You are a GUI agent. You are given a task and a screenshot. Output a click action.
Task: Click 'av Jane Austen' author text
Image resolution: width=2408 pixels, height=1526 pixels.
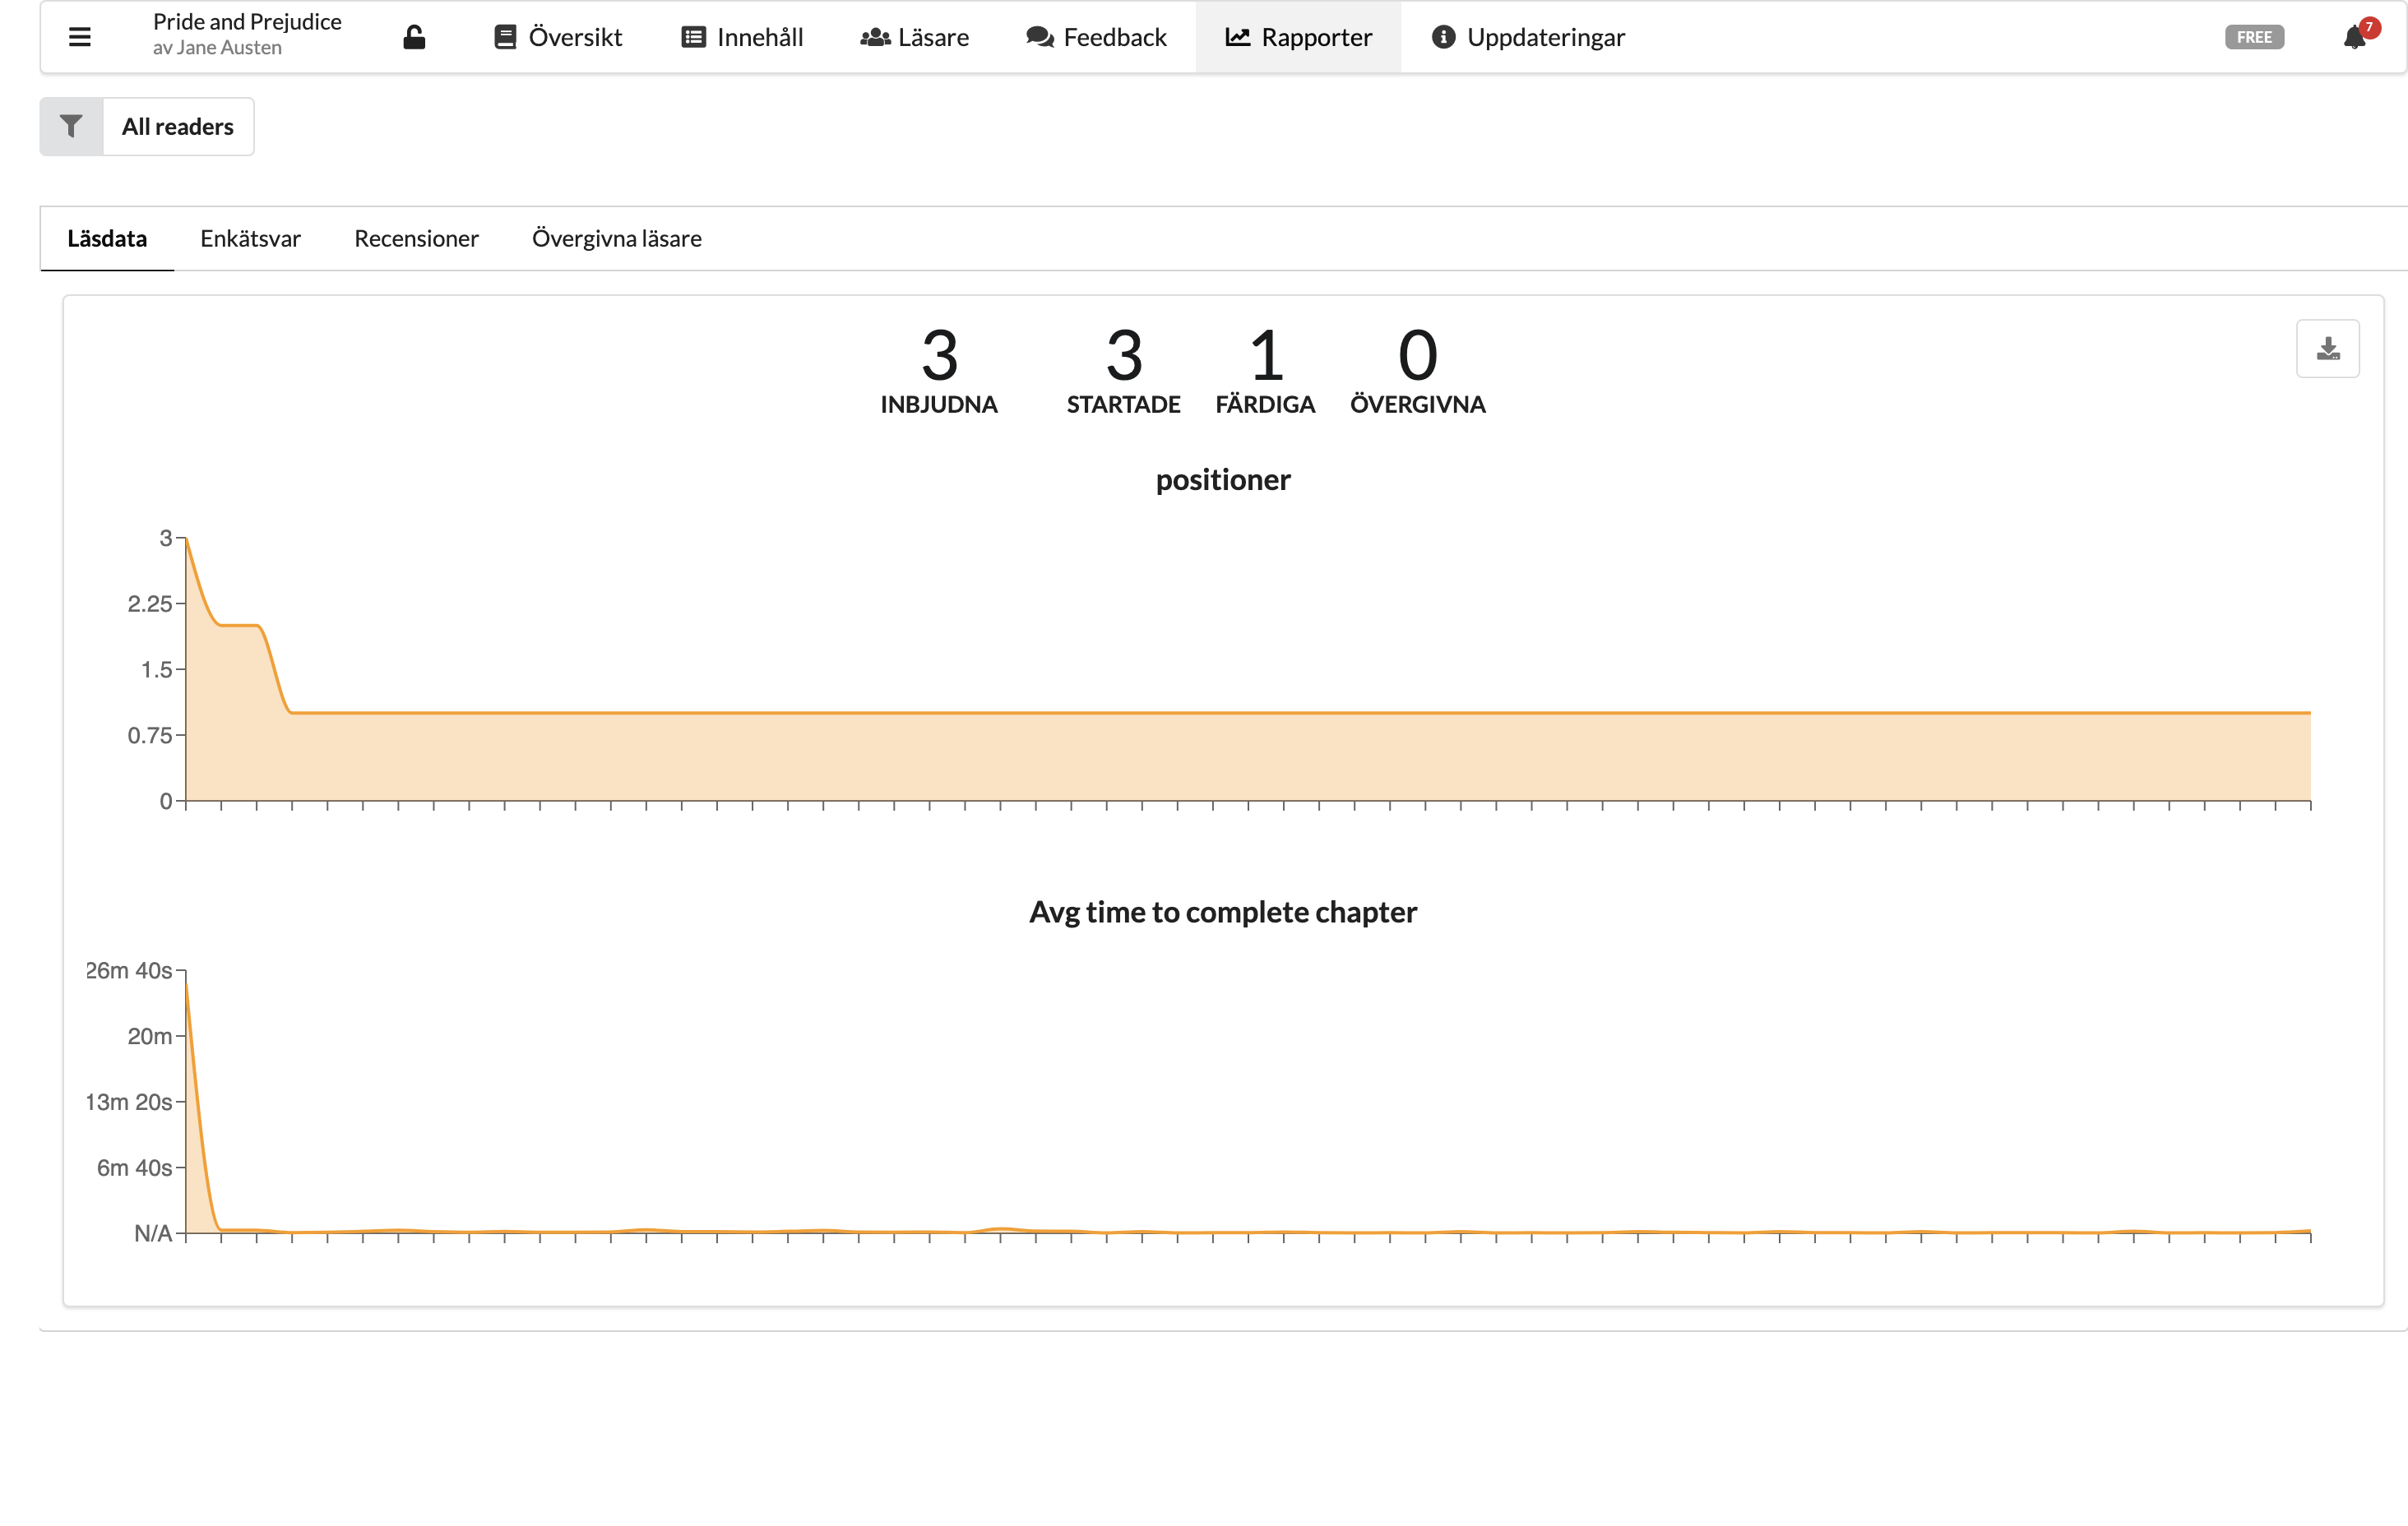click(217, 48)
